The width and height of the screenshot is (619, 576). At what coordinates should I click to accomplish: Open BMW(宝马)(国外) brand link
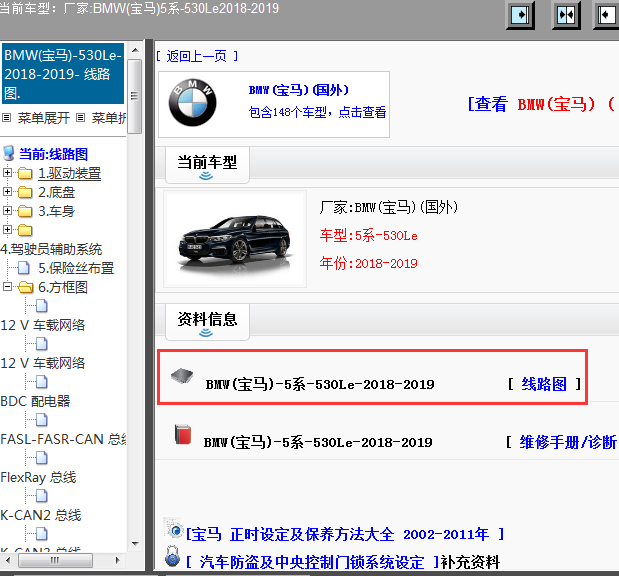point(299,90)
